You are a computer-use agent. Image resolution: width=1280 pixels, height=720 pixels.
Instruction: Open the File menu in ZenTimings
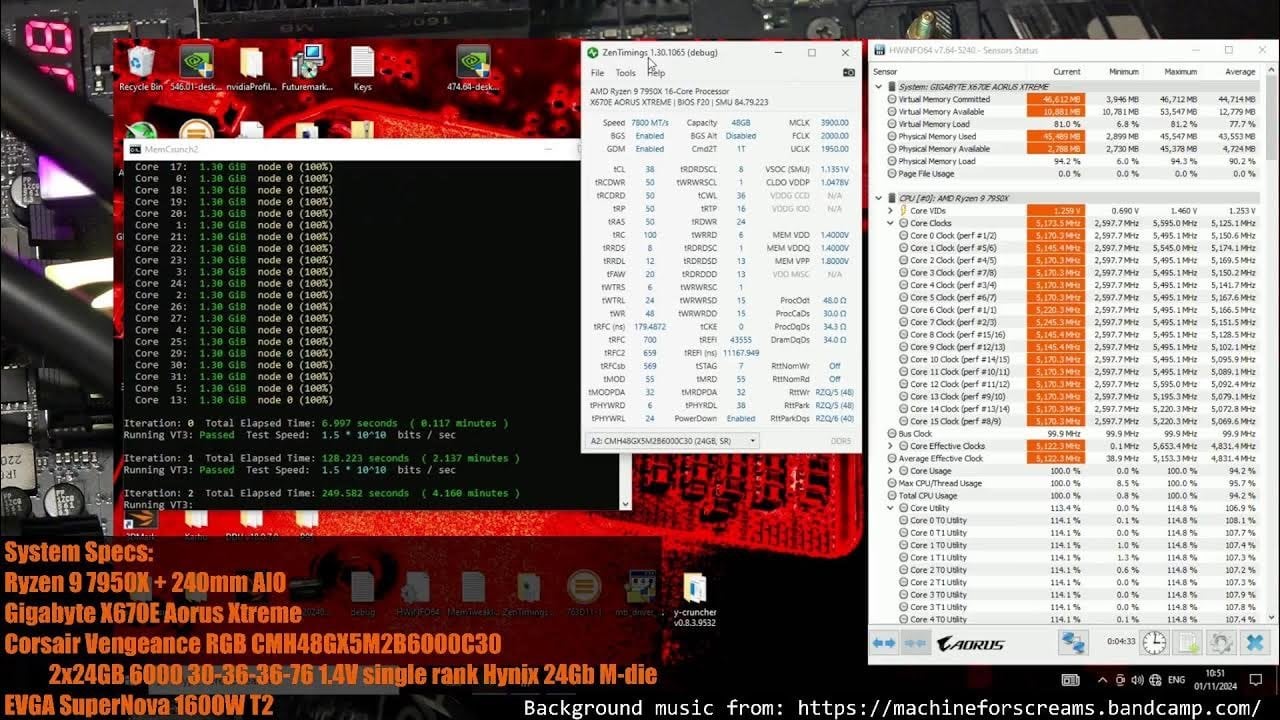[x=597, y=73]
